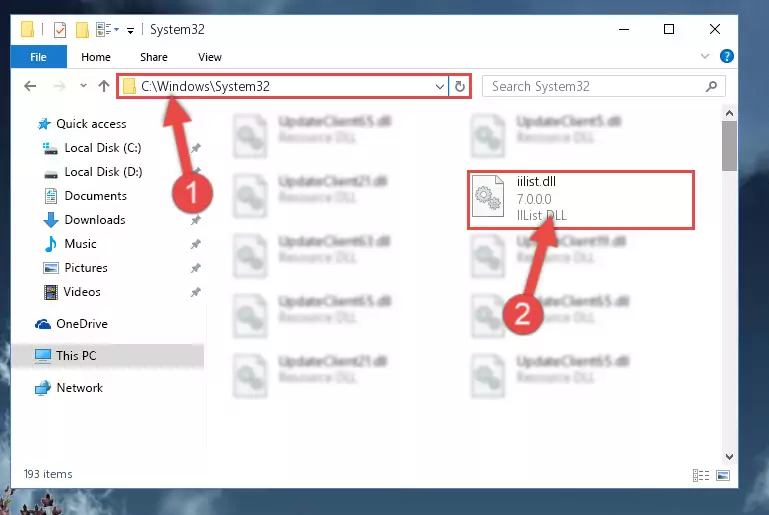The image size is (769, 515).
Task: Open the recent locations dropdown
Action: pos(83,86)
